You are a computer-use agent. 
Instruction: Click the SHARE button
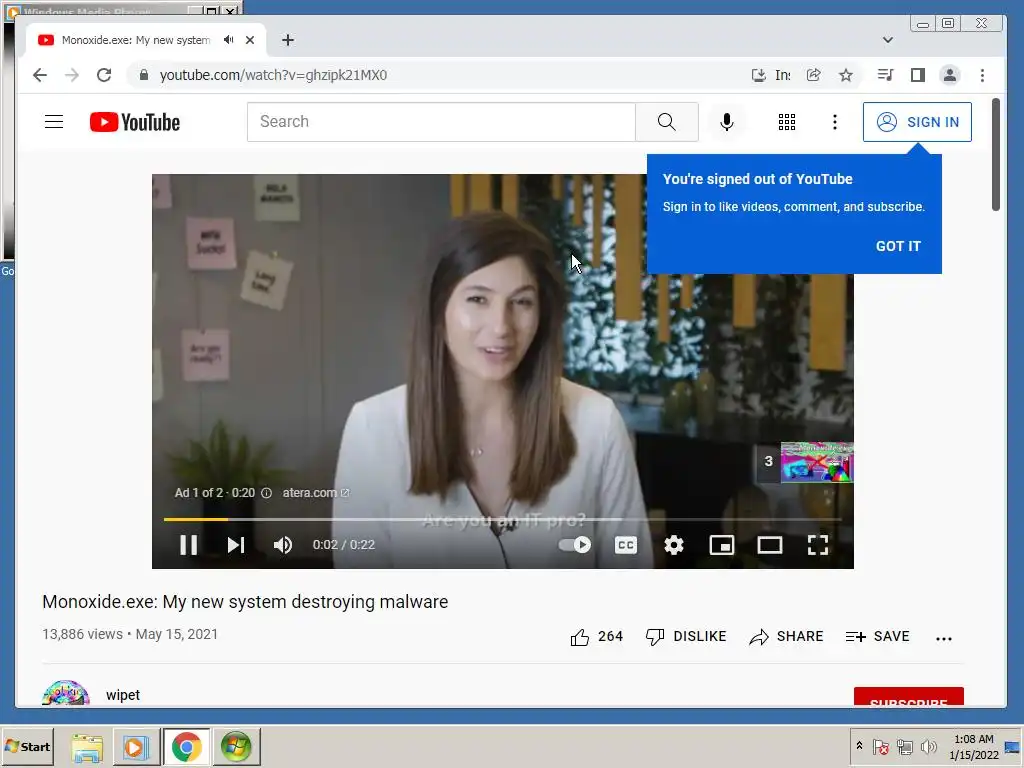pos(786,637)
